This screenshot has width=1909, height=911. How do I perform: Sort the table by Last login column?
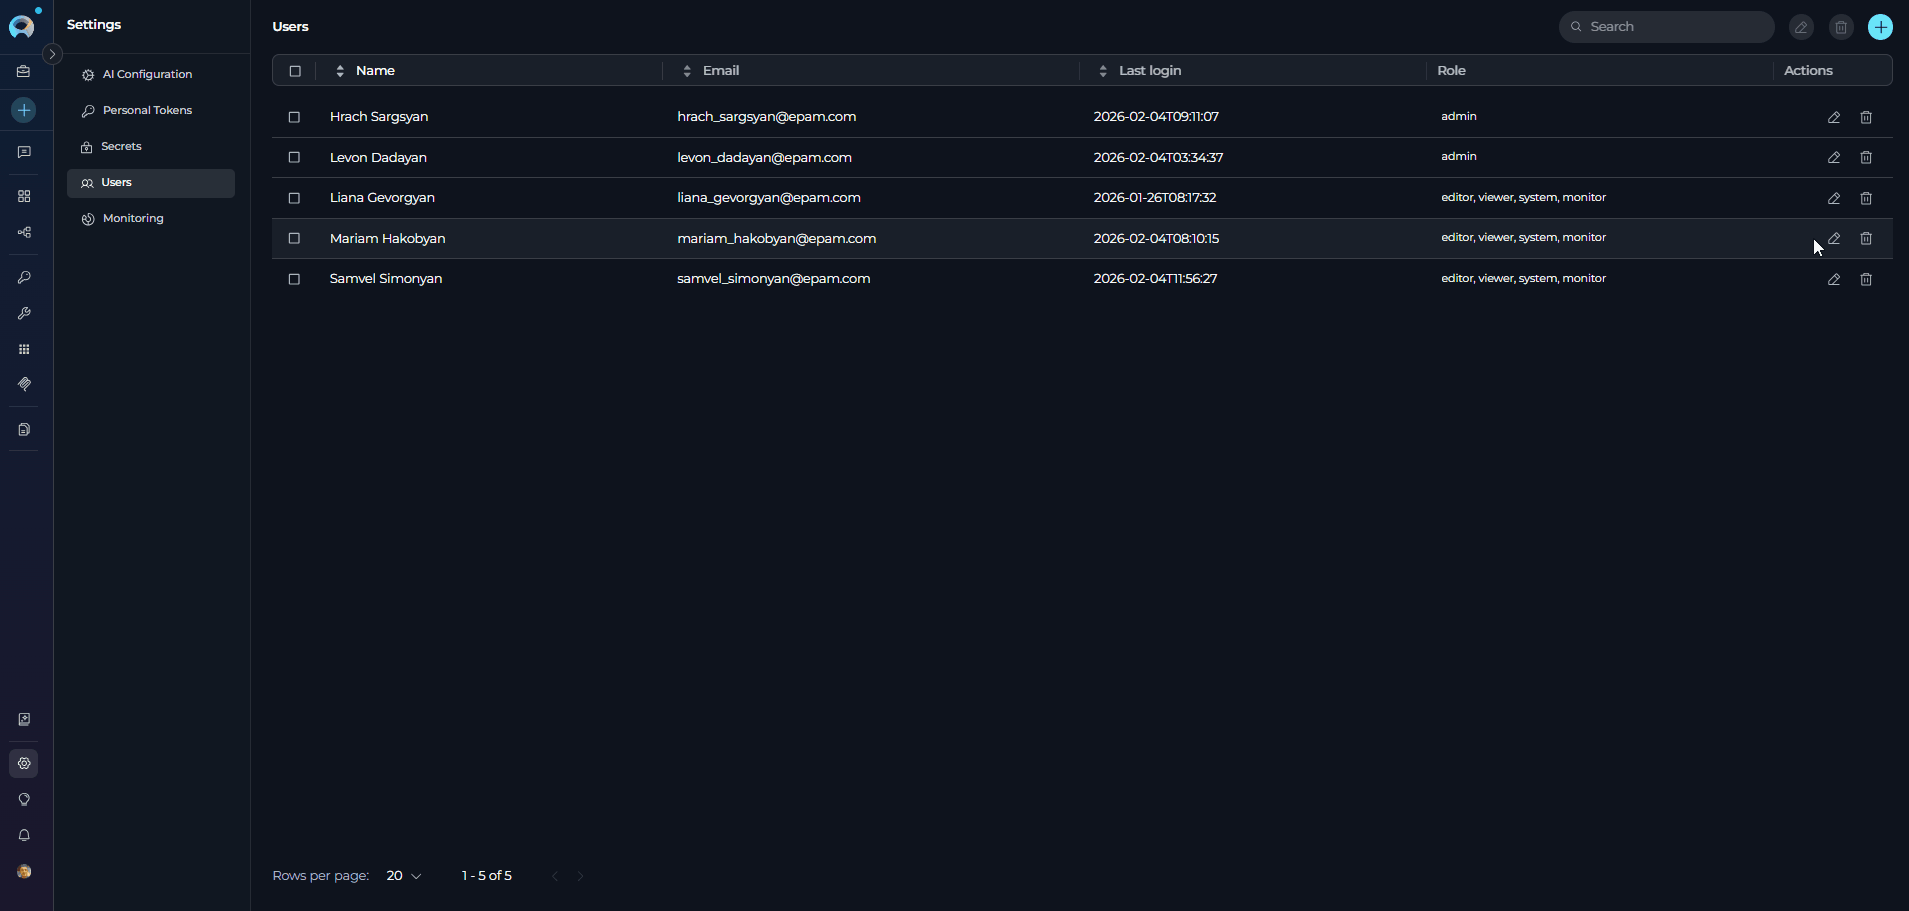coord(1149,71)
